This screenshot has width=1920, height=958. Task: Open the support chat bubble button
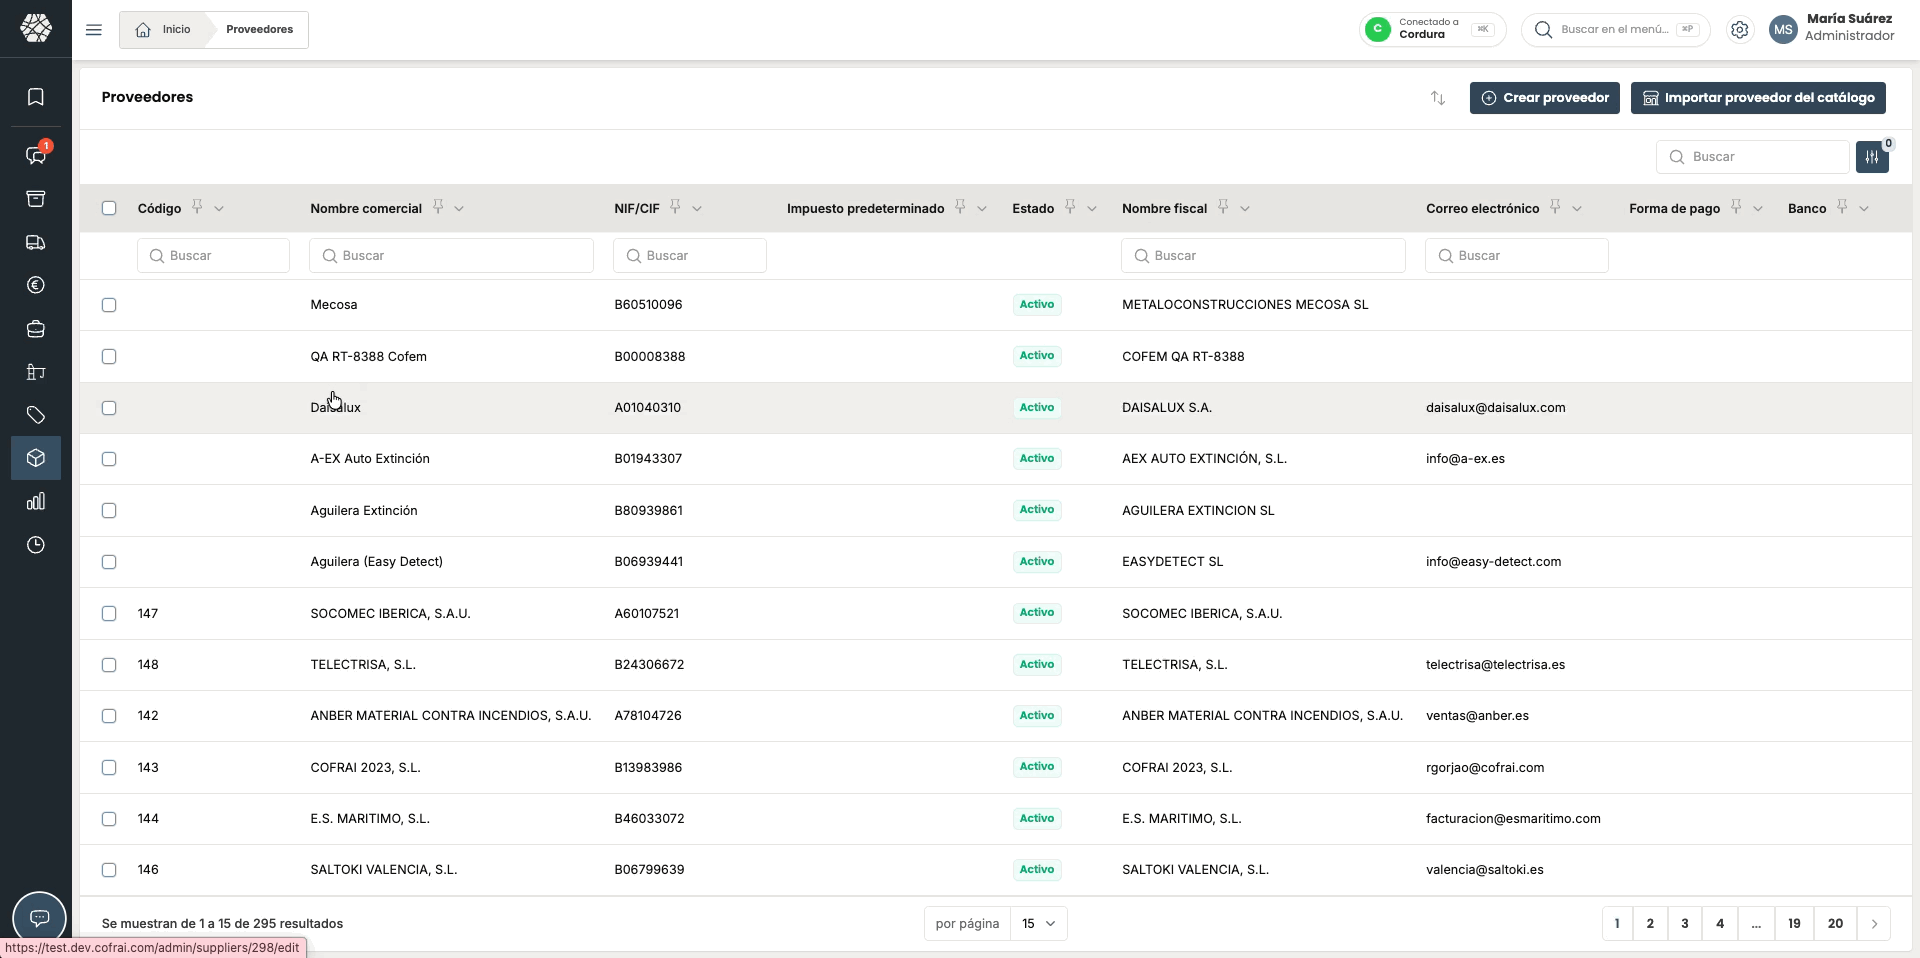coord(39,918)
